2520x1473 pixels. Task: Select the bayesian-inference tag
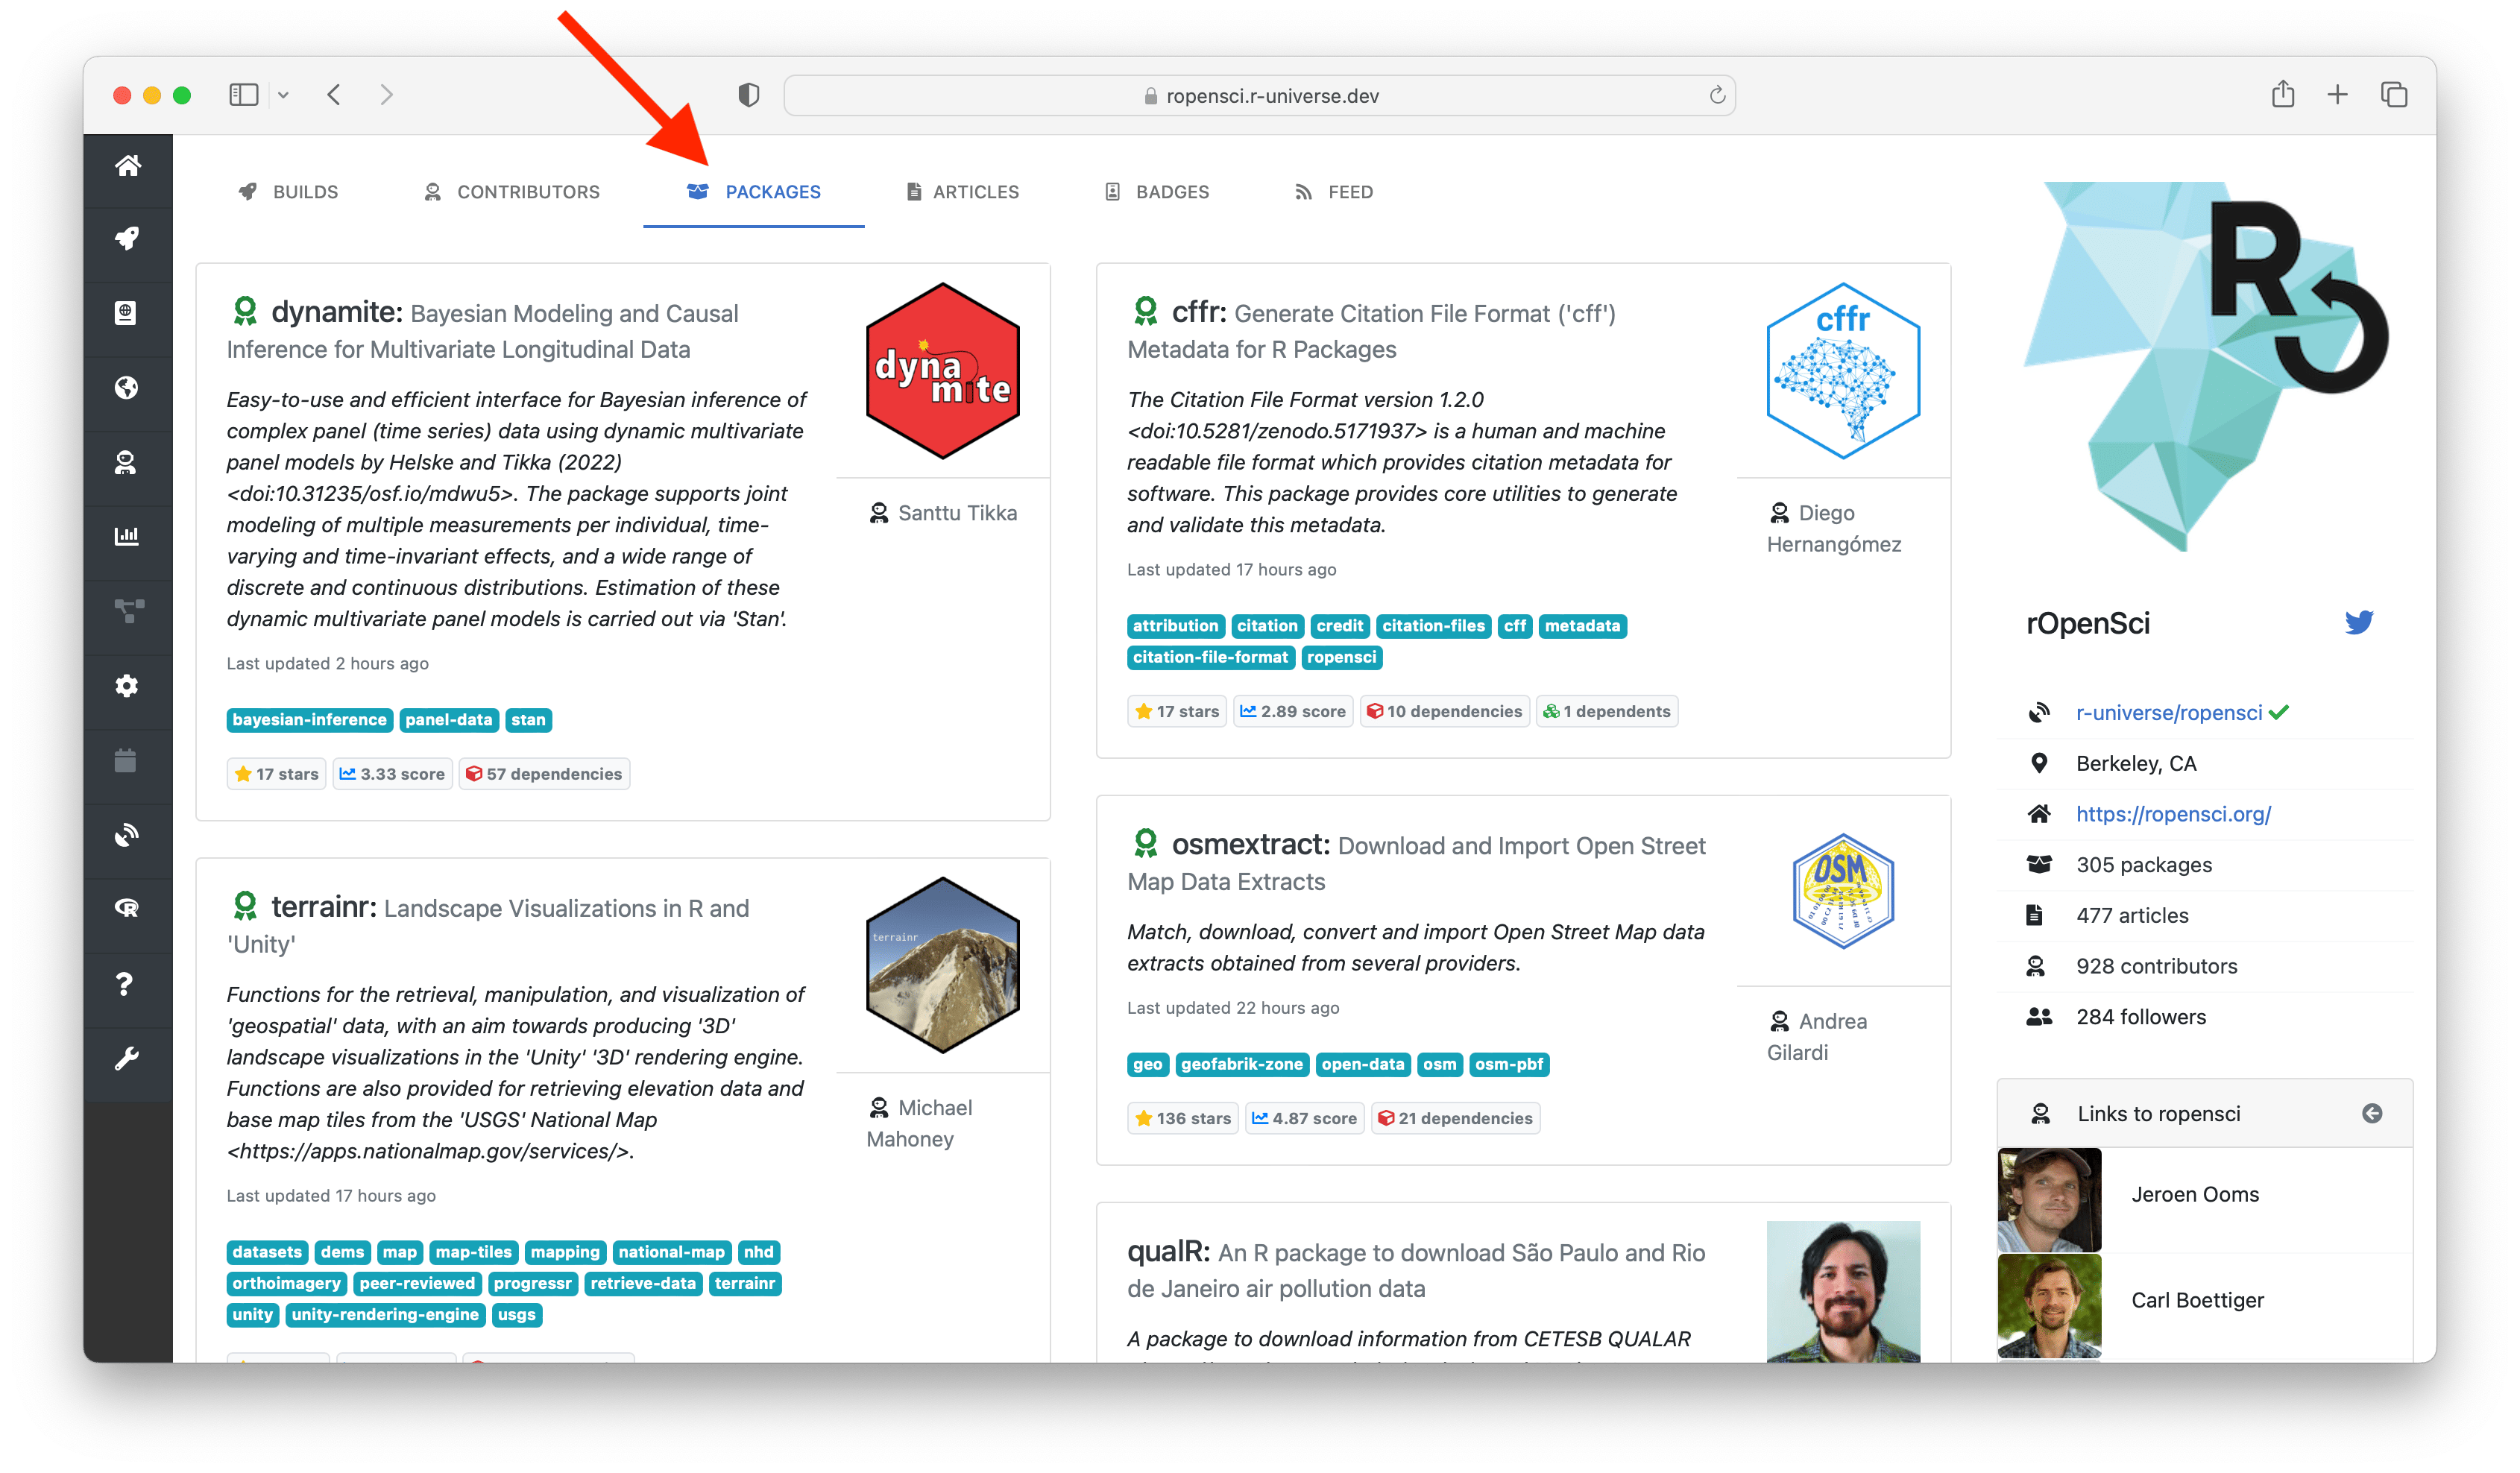(309, 720)
